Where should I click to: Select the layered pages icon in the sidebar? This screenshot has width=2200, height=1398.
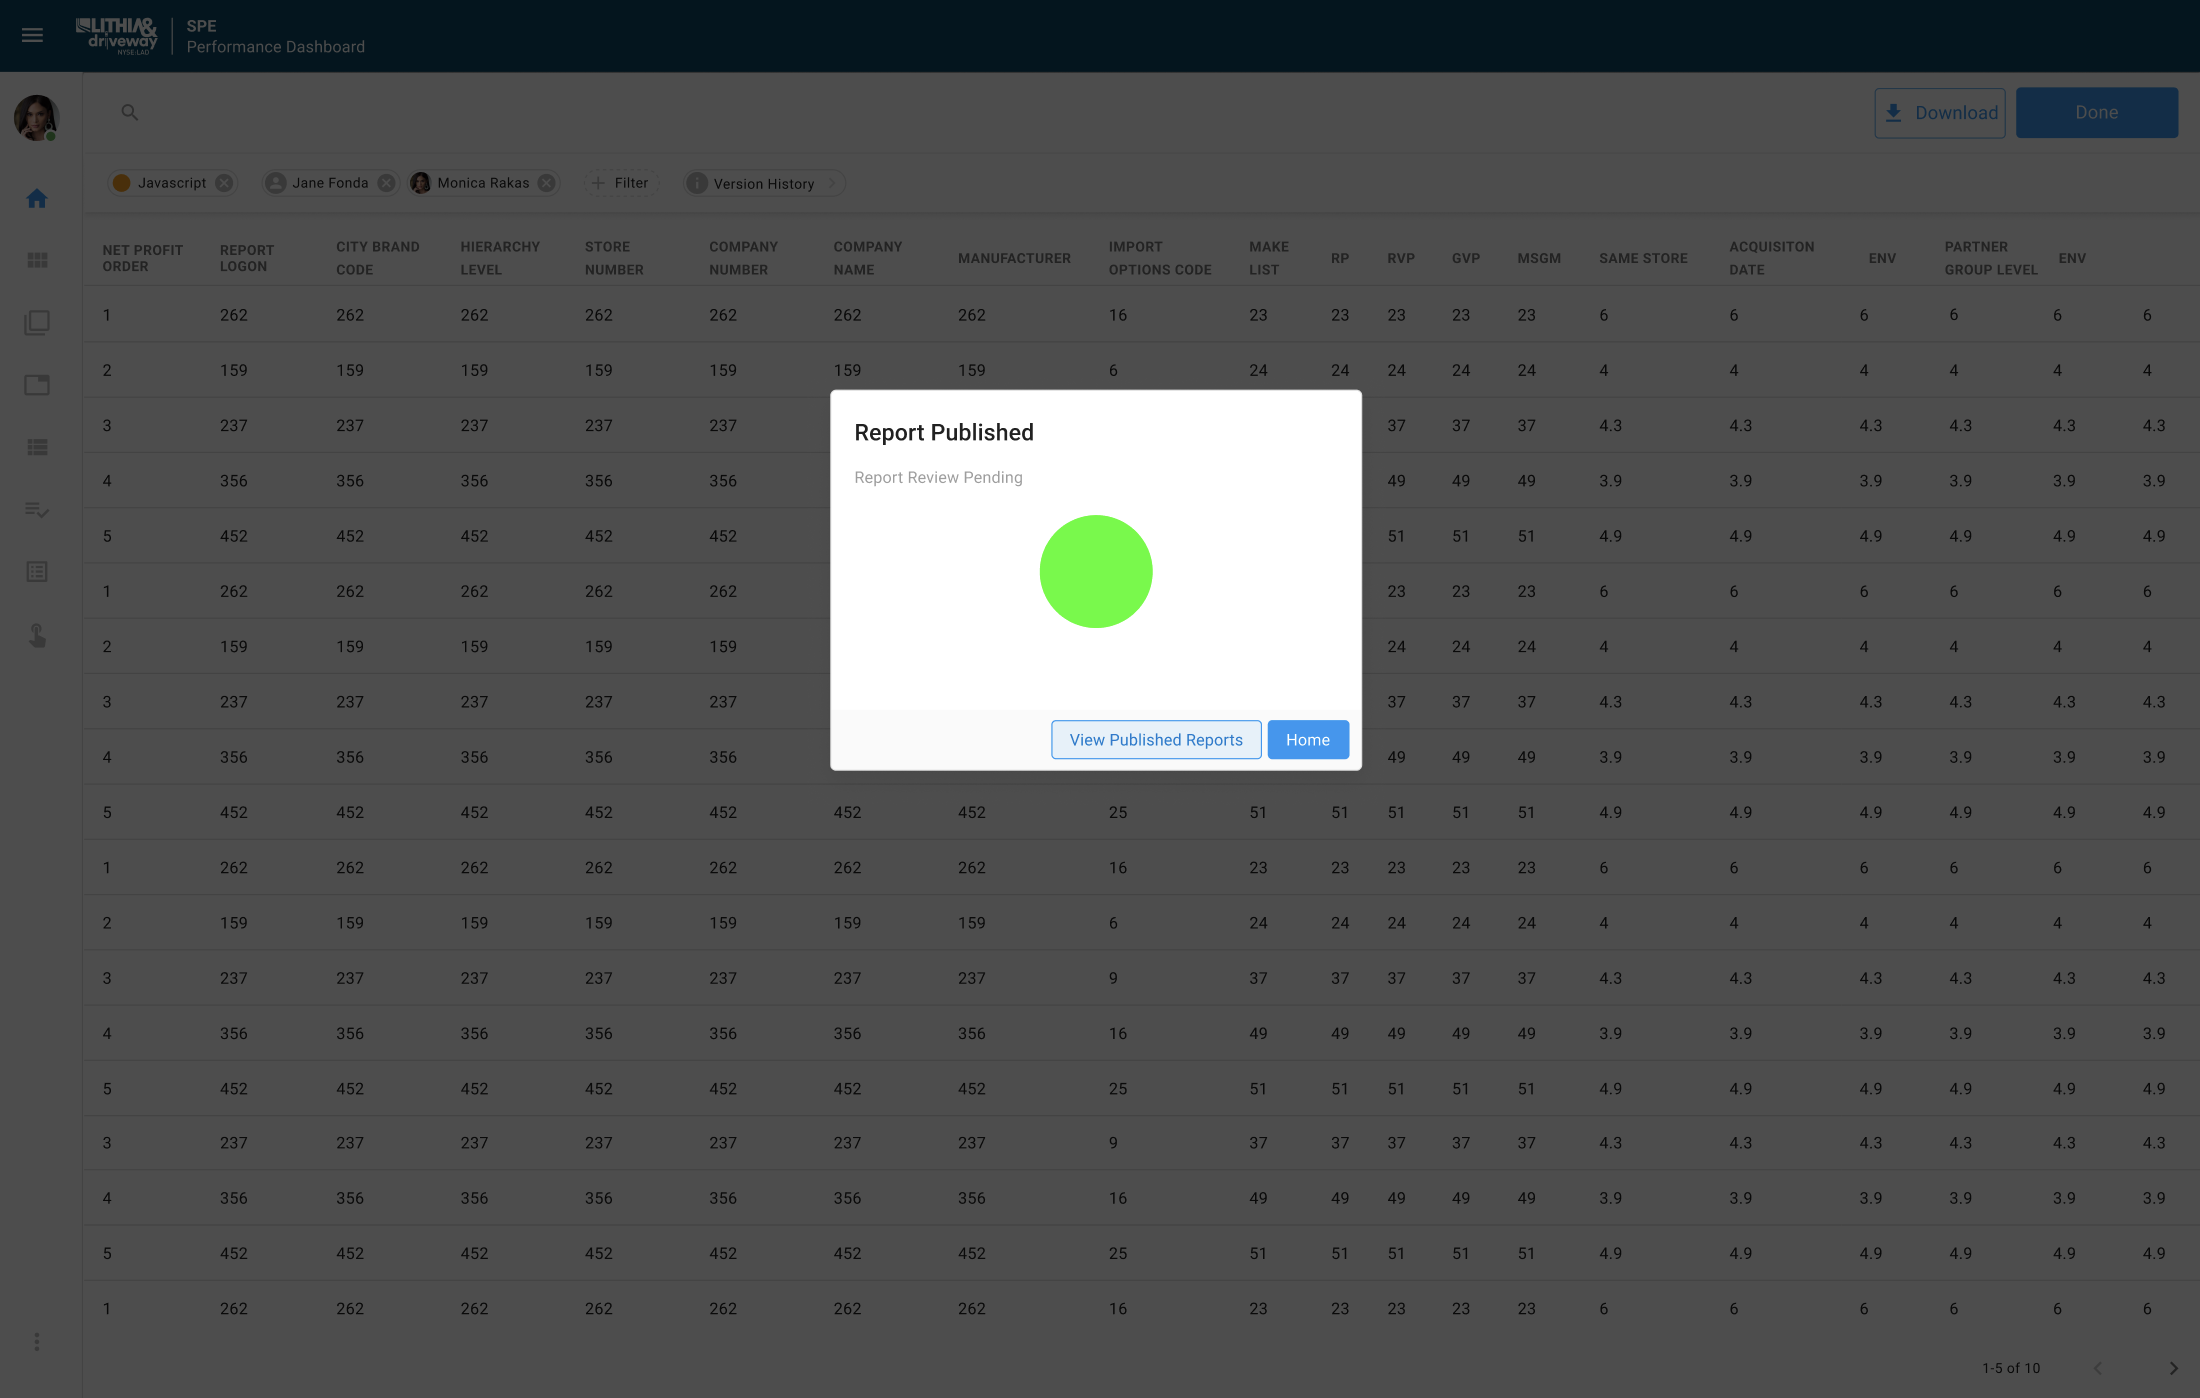click(x=36, y=322)
